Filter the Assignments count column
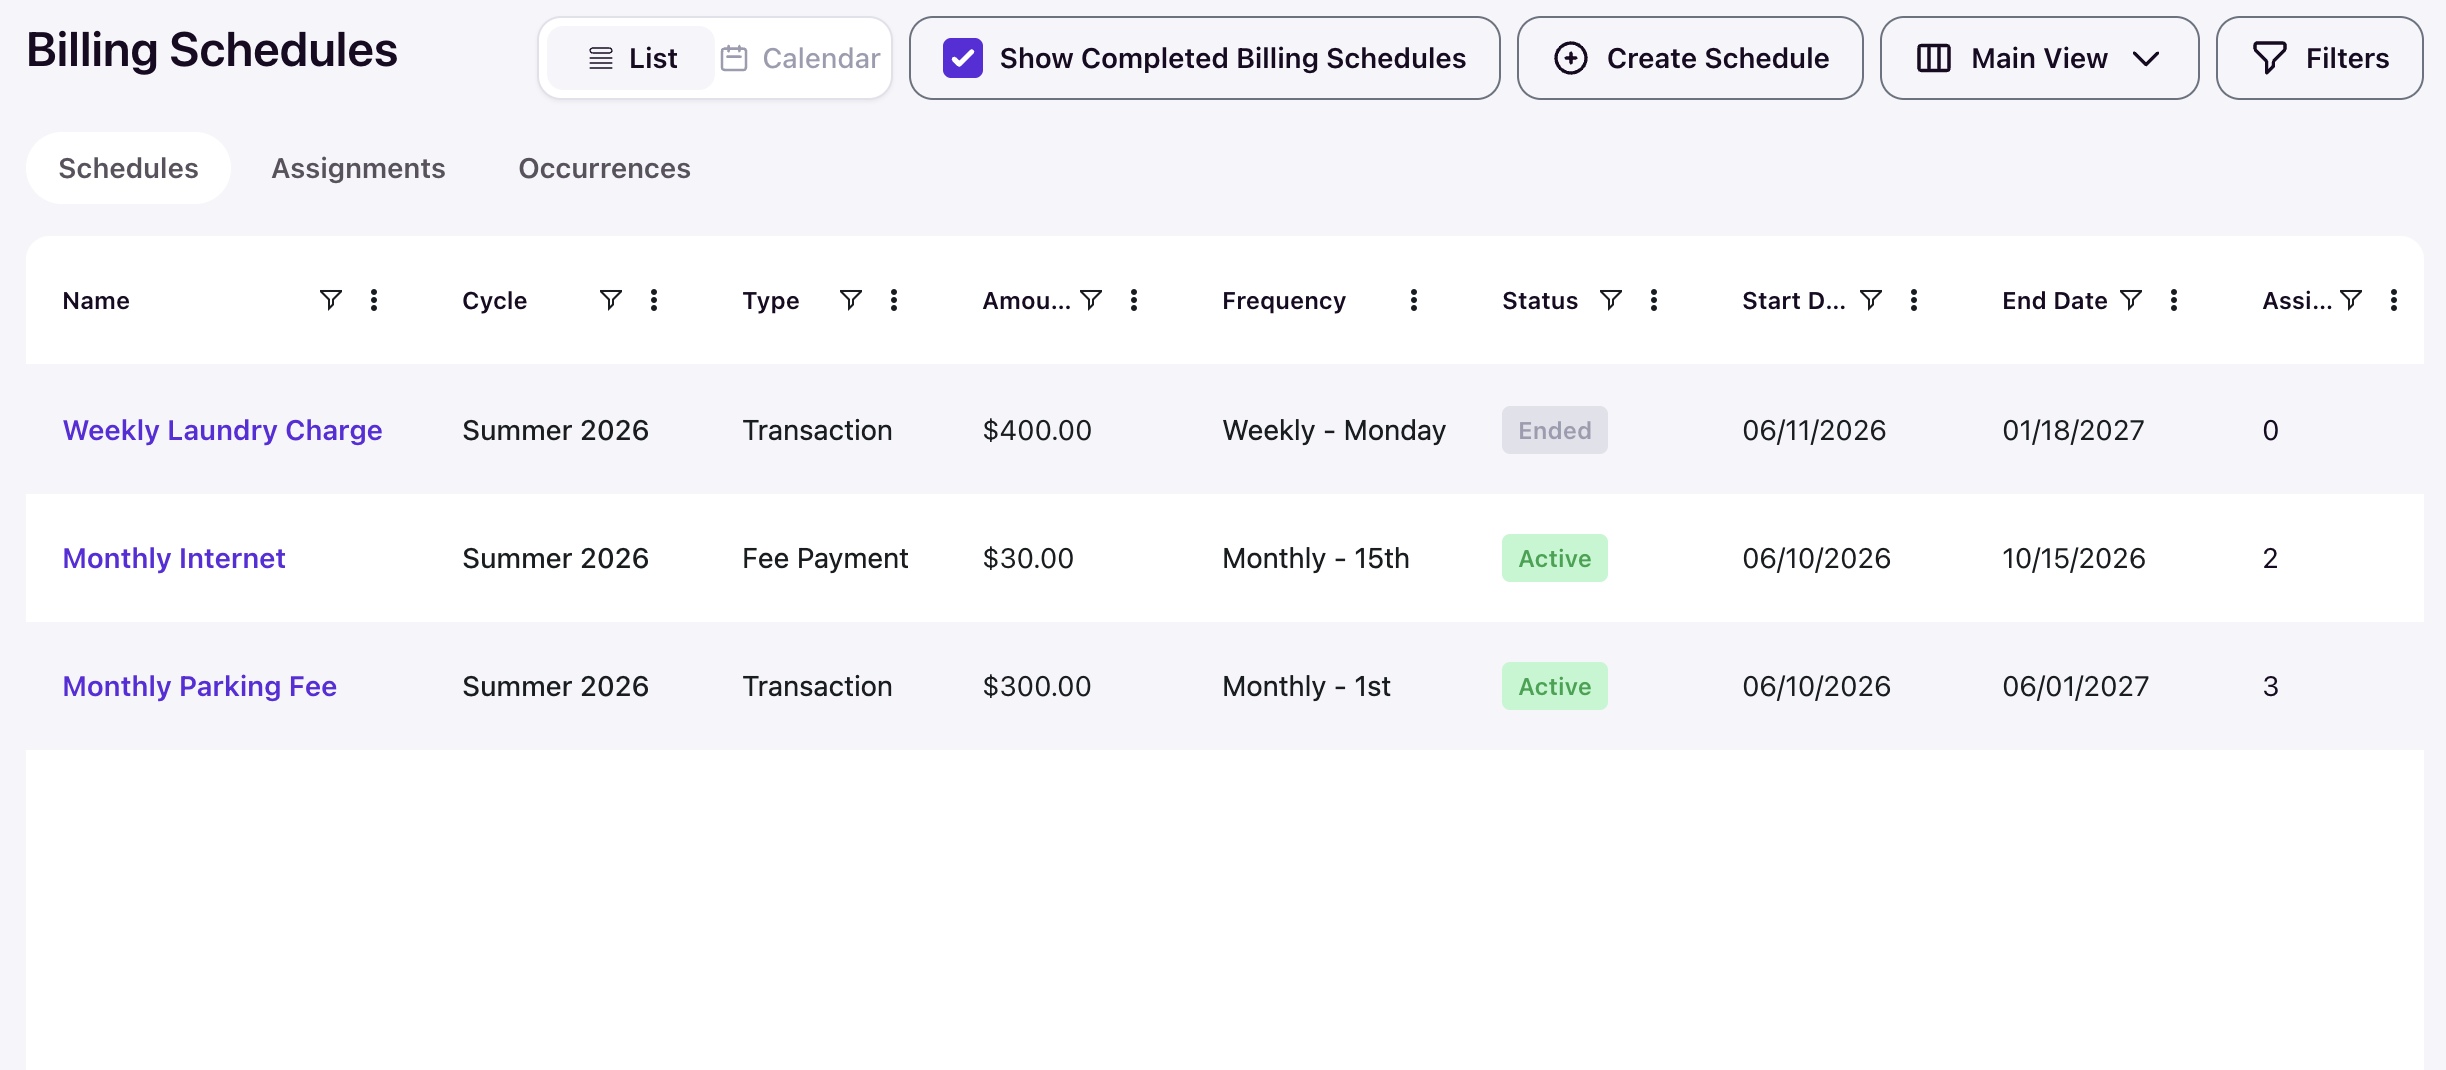The image size is (2446, 1070). (x=2351, y=300)
